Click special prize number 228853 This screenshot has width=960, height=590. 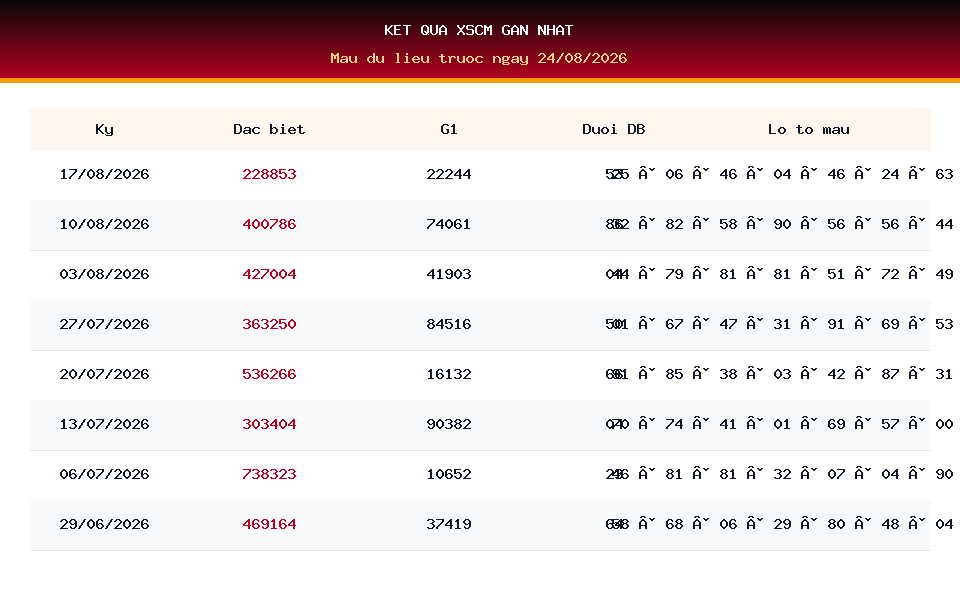[269, 174]
